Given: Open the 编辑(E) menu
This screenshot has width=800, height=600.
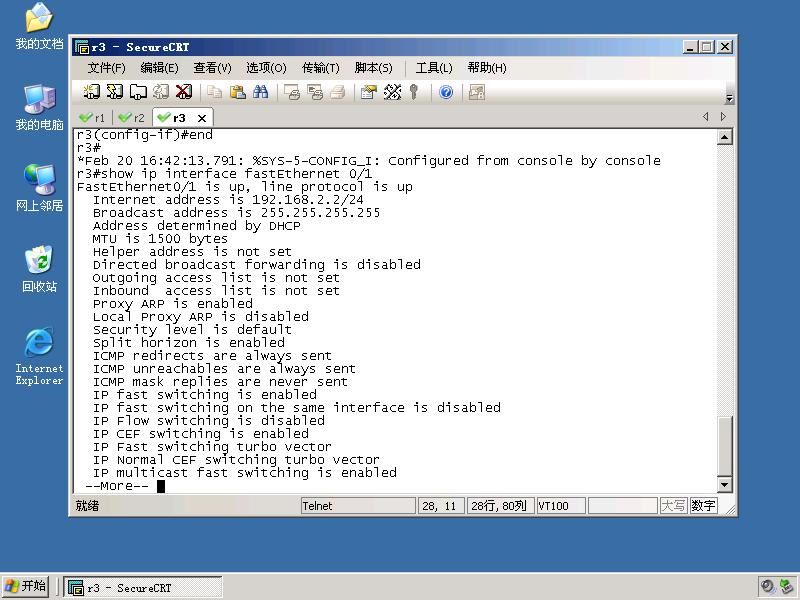Looking at the screenshot, I should click(159, 68).
